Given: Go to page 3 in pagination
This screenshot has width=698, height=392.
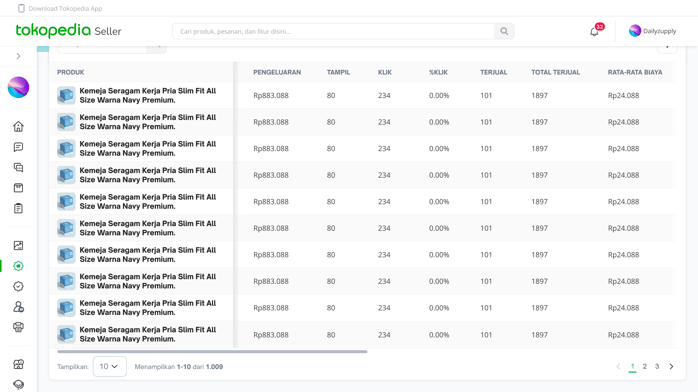Looking at the screenshot, I should click(657, 367).
